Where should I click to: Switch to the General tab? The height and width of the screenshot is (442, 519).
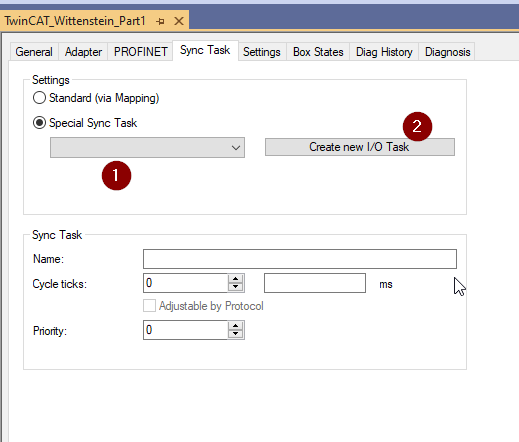tap(34, 52)
